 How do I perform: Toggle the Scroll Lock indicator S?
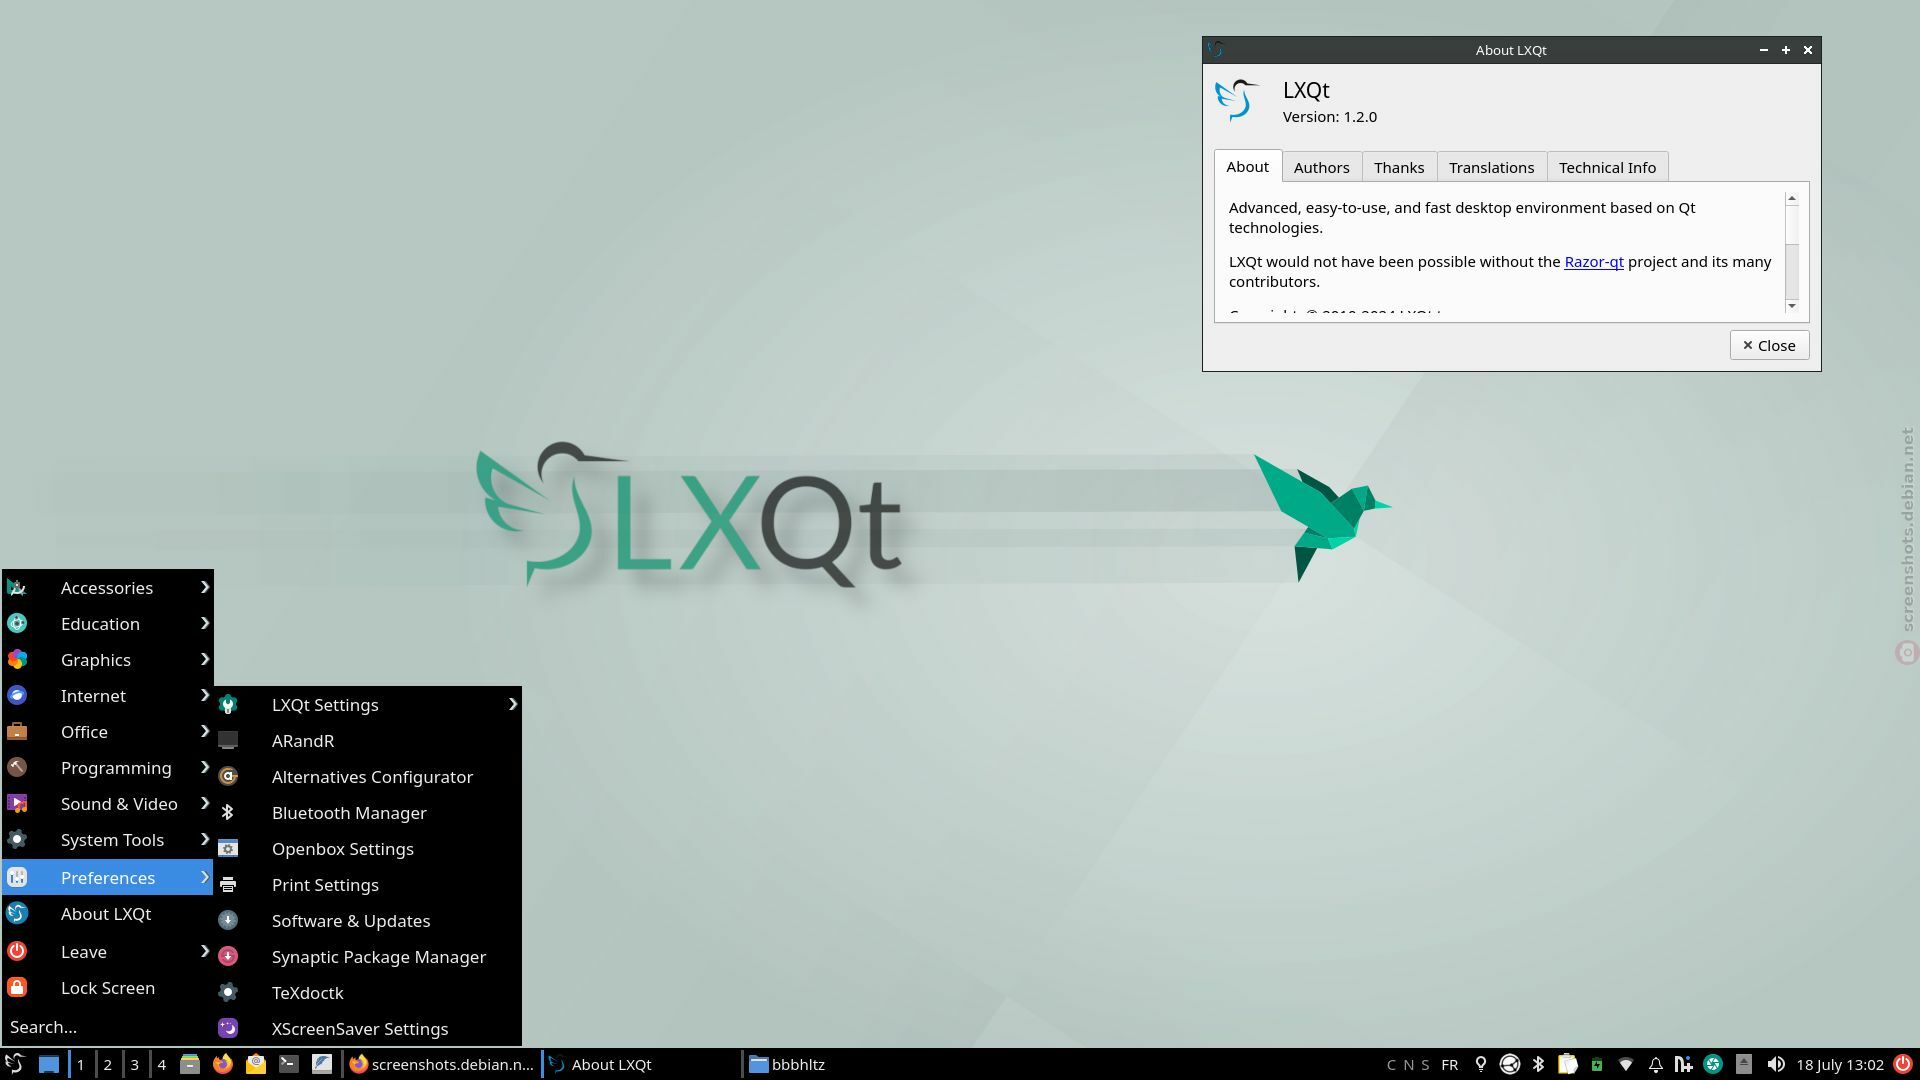[1426, 1065]
